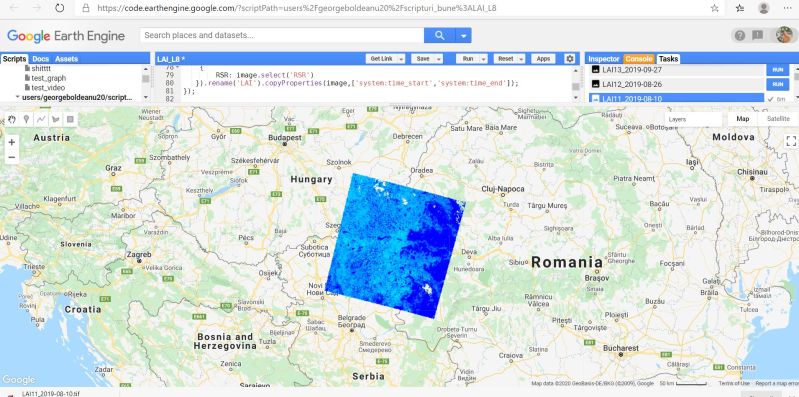The image size is (799, 397).
Task: Click the Get Link button
Action: point(381,59)
